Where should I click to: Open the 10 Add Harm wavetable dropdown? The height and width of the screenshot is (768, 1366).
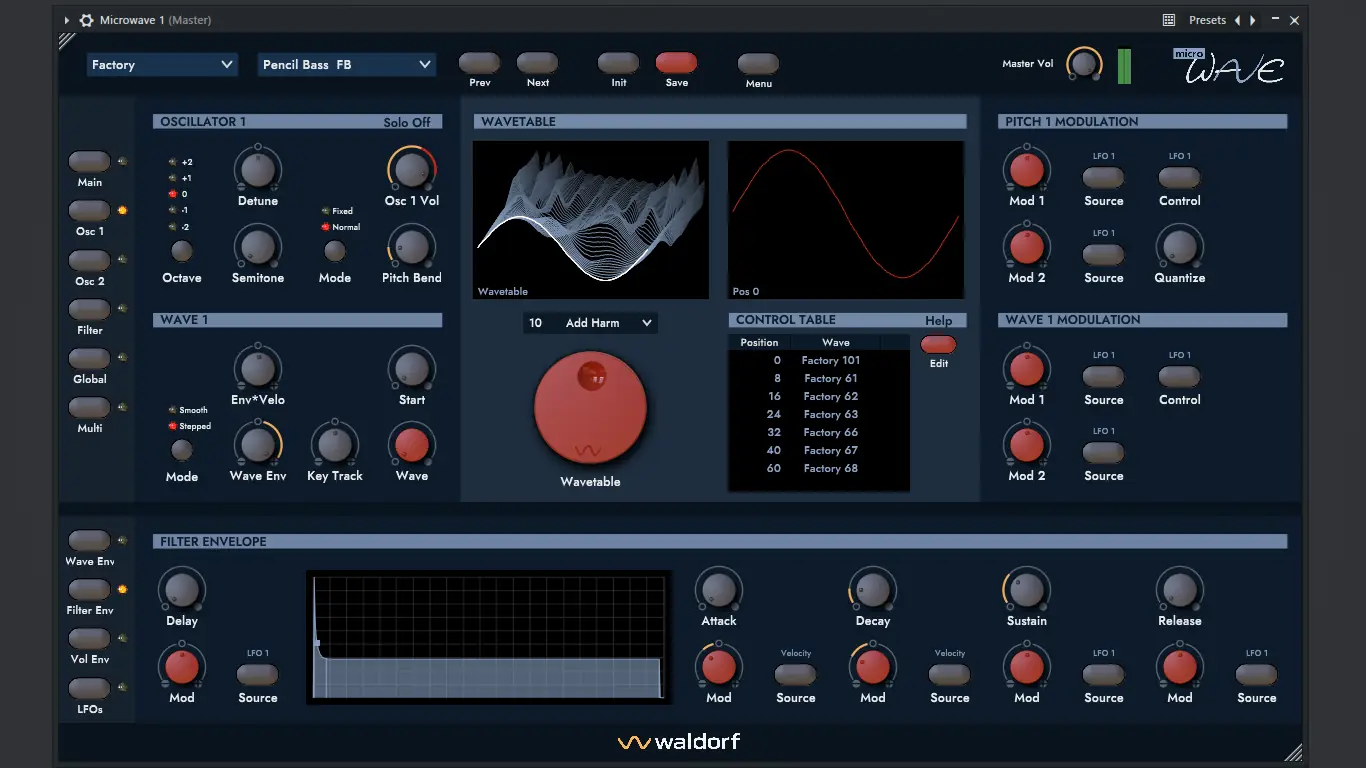point(590,323)
